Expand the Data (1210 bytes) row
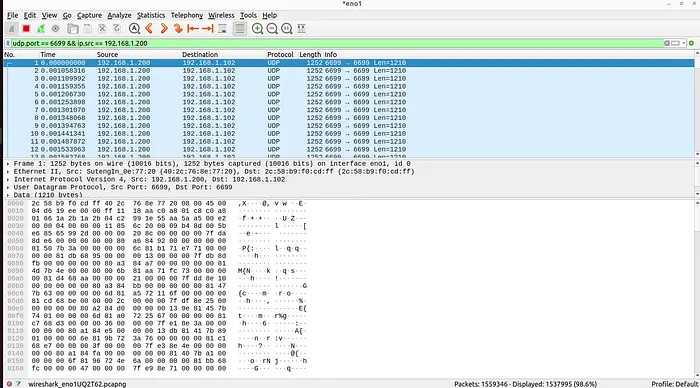 [x=8, y=195]
